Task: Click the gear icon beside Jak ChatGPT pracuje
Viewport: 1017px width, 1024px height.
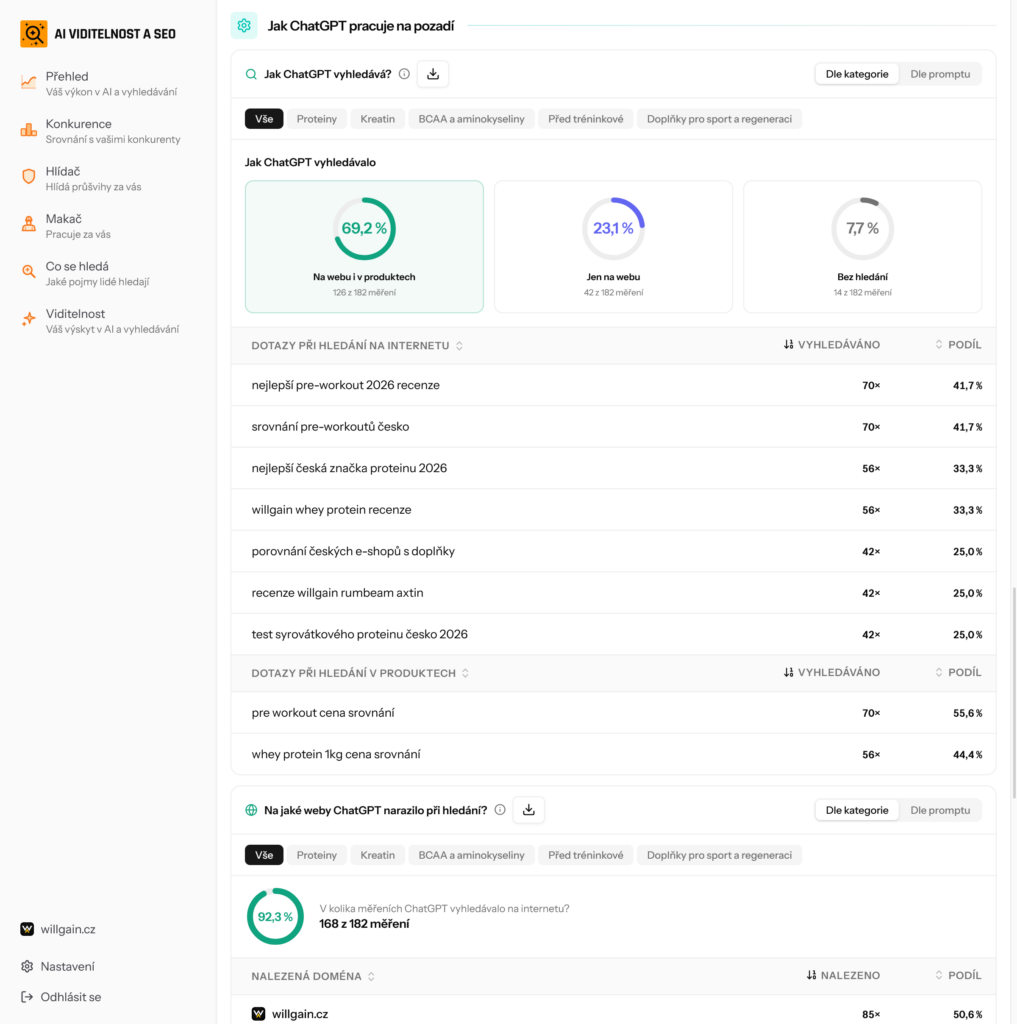Action: pyautogui.click(x=244, y=25)
